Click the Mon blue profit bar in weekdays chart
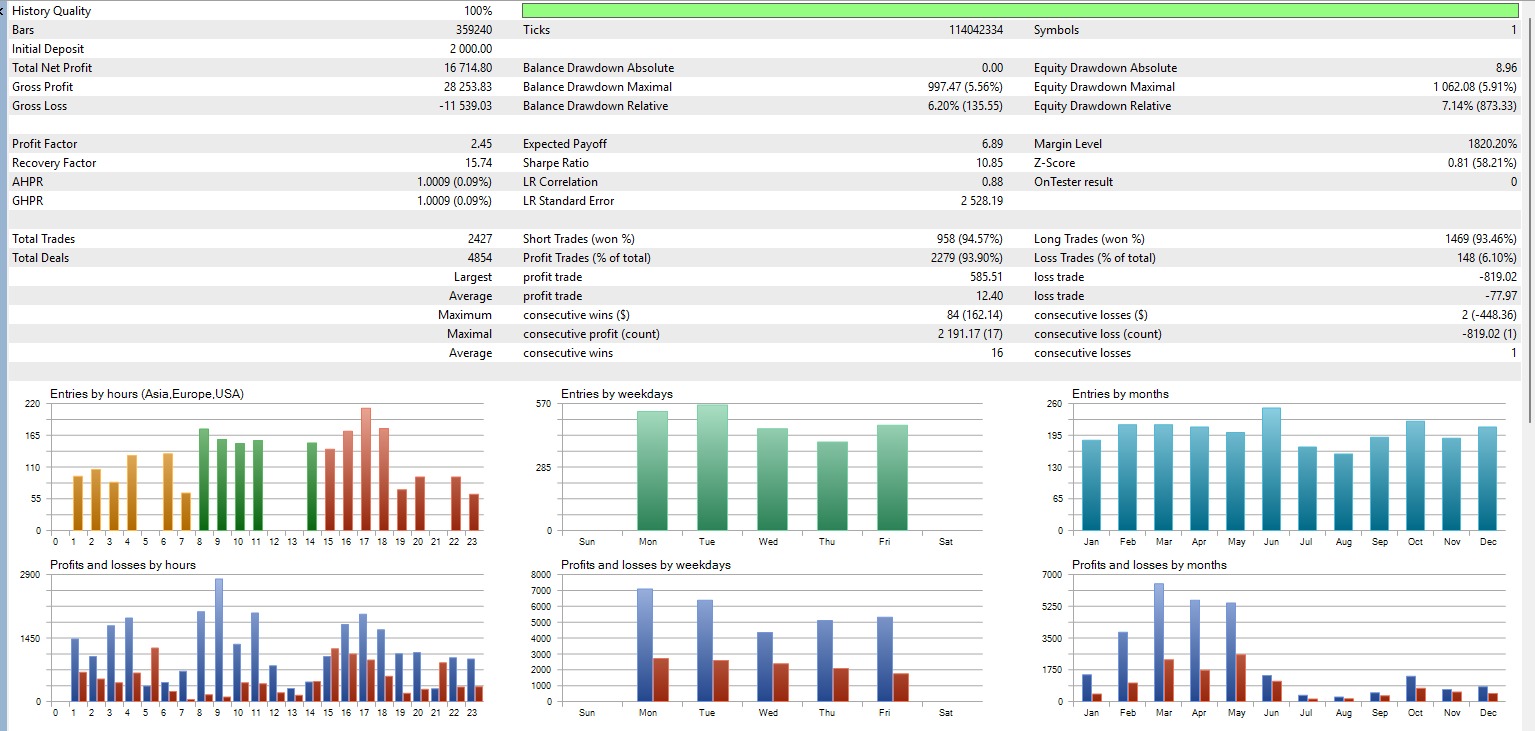 coord(645,645)
